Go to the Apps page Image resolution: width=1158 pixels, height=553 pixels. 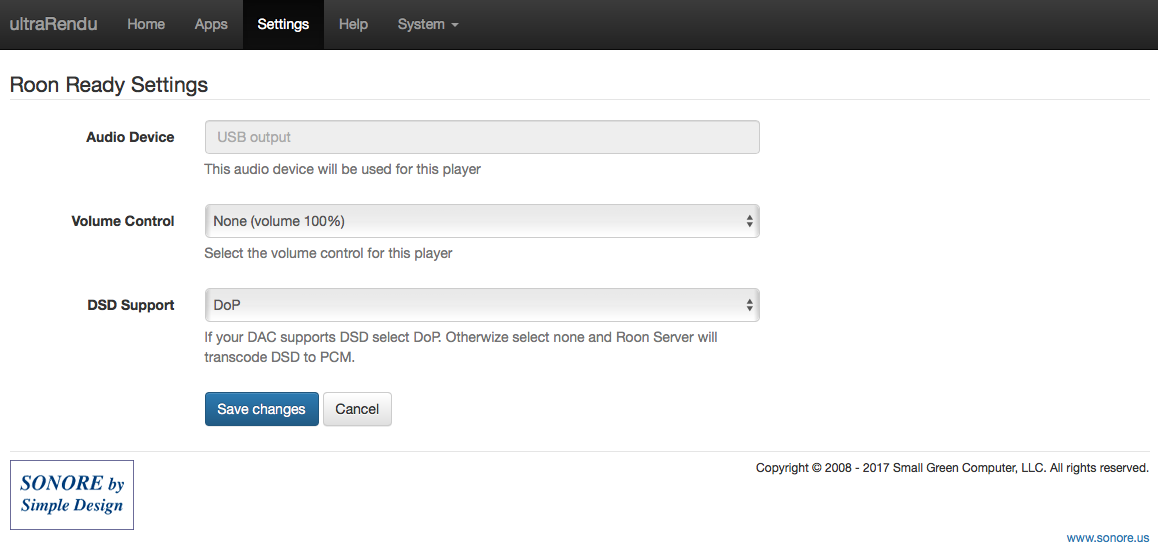click(211, 24)
